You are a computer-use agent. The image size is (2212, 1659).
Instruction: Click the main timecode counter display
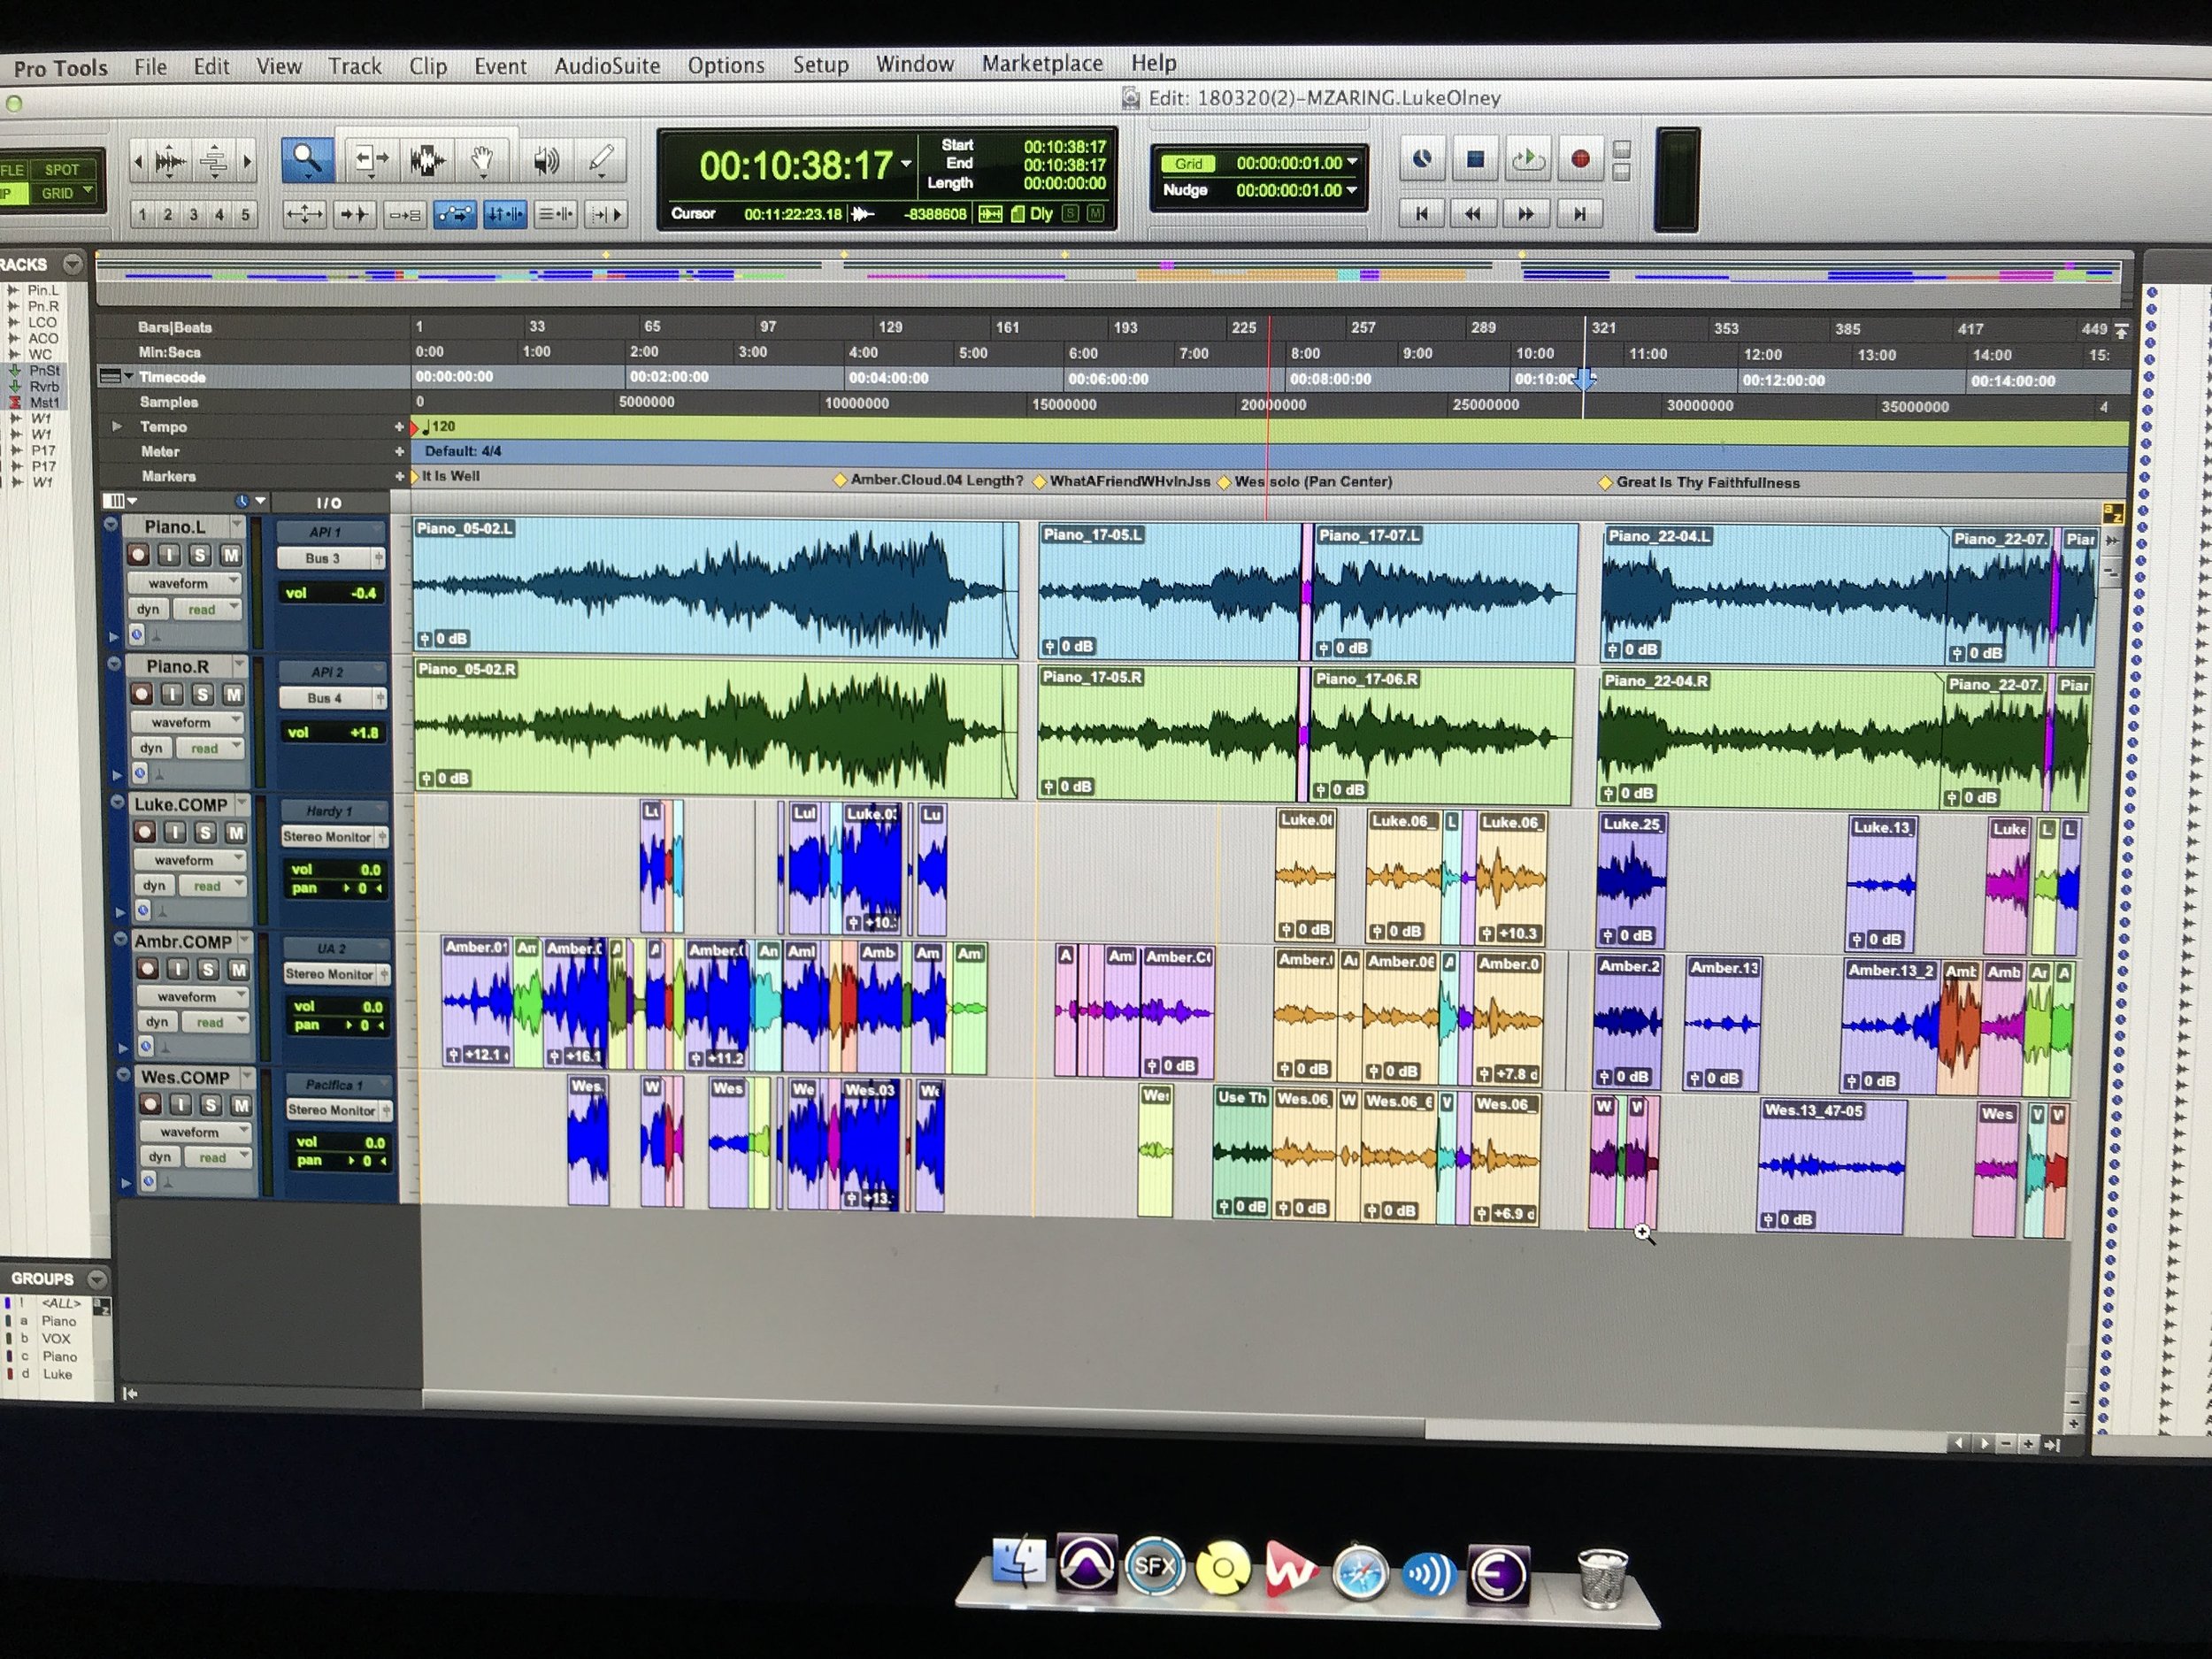(x=796, y=165)
